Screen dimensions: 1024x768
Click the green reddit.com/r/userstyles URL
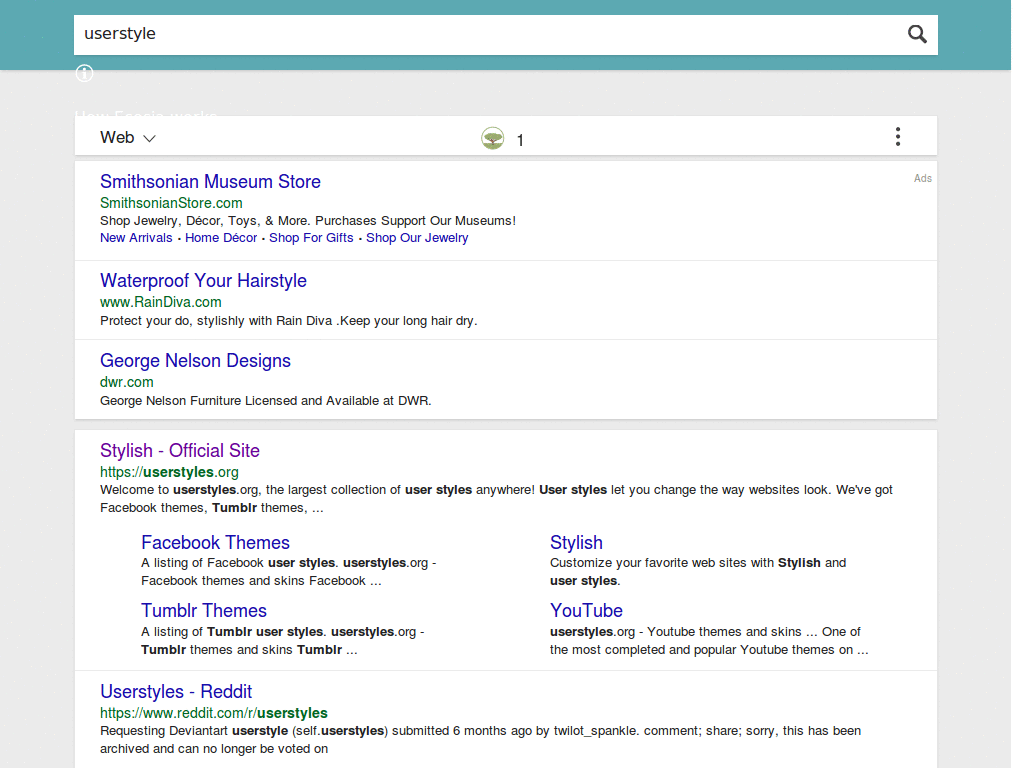point(214,712)
